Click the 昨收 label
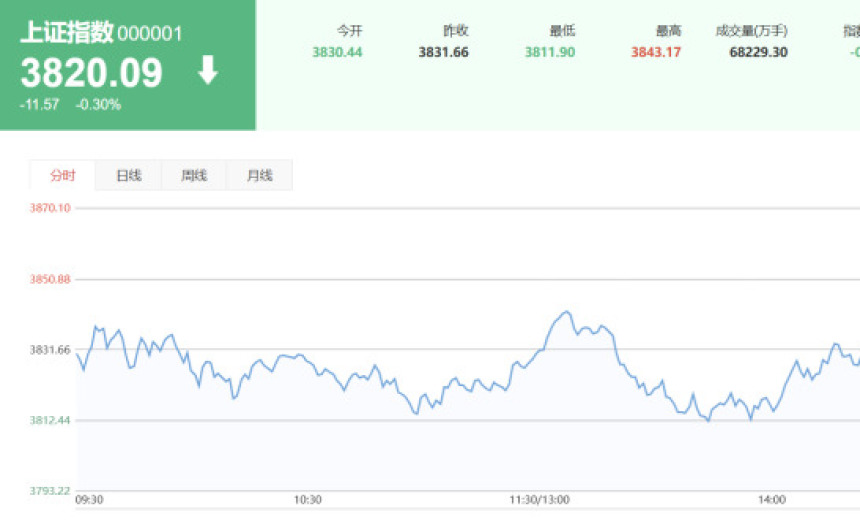860x520 pixels. click(x=456, y=31)
